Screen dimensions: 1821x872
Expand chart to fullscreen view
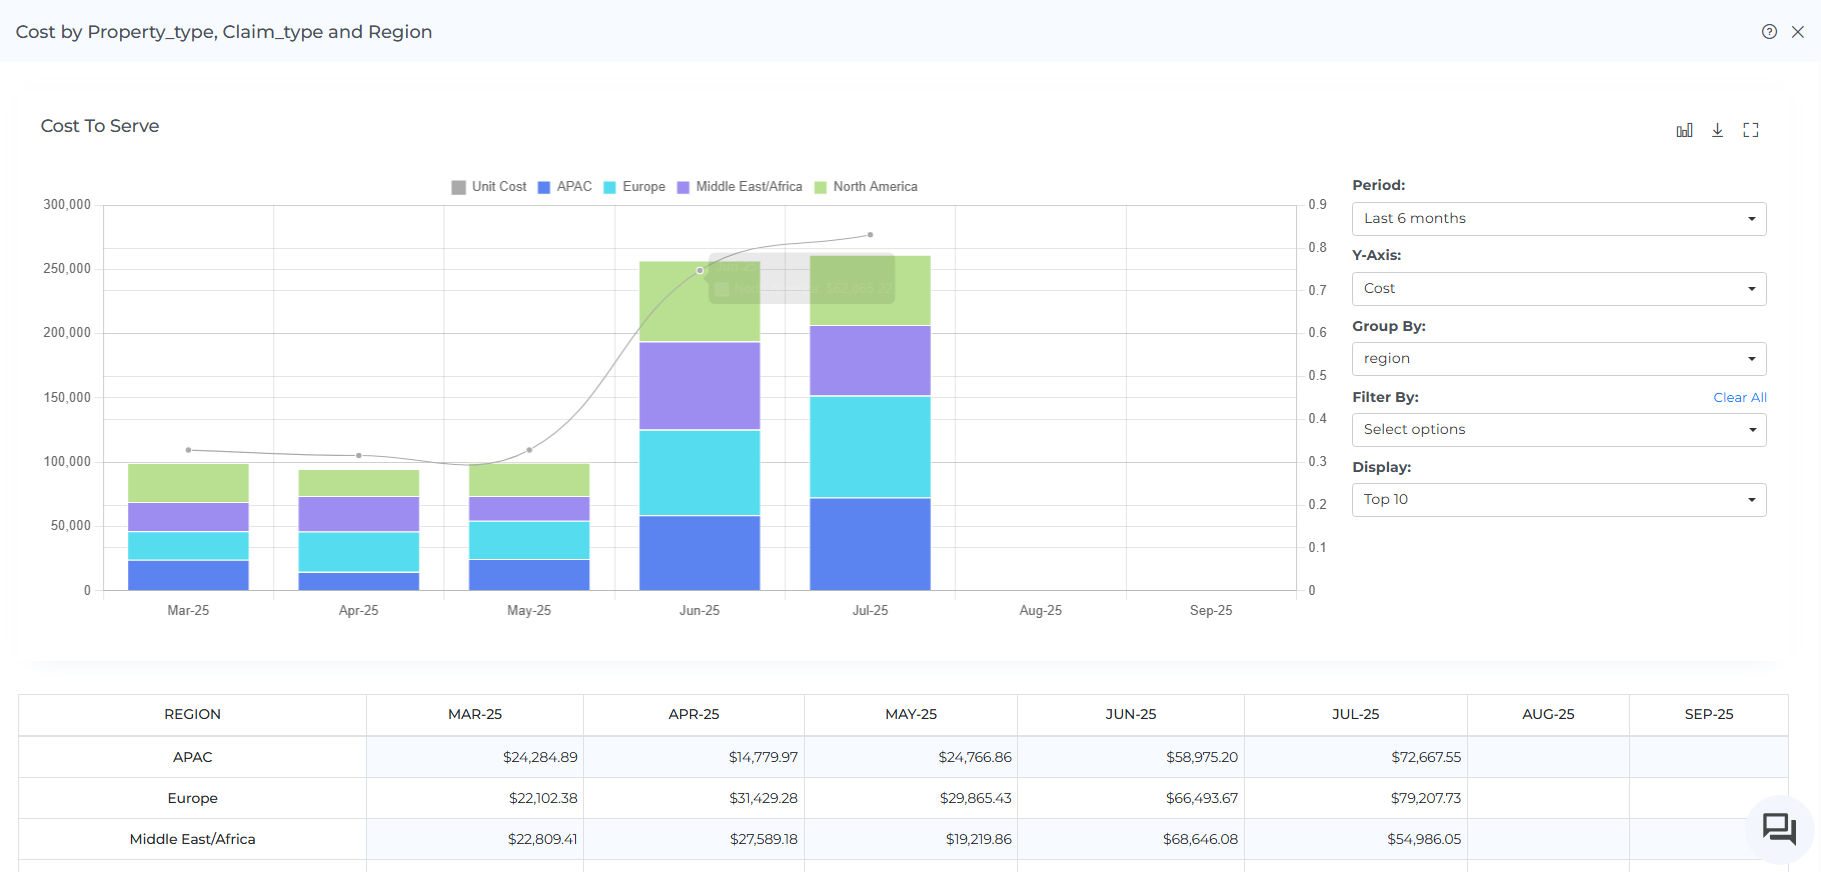[x=1750, y=130]
